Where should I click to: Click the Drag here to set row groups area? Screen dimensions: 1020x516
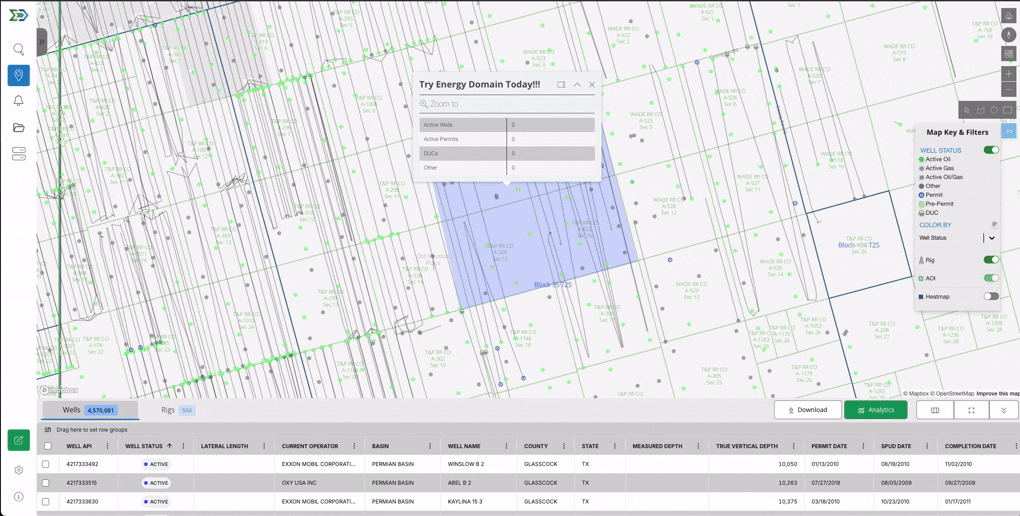[x=91, y=430]
